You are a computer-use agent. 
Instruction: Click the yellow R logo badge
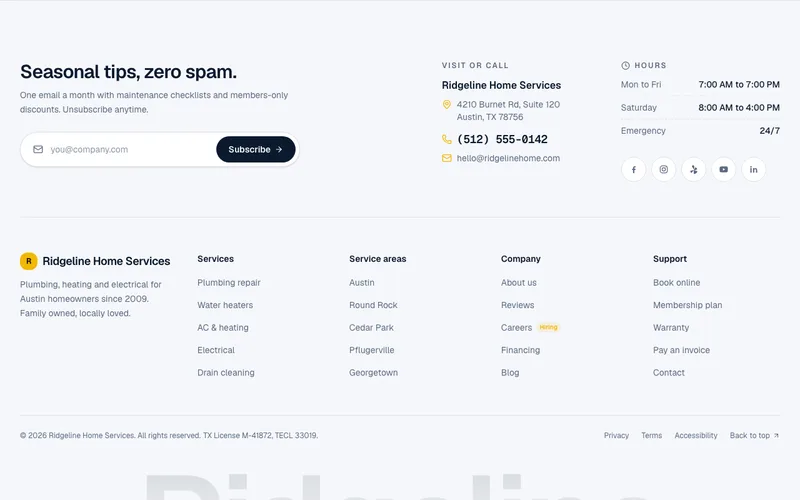coord(29,261)
